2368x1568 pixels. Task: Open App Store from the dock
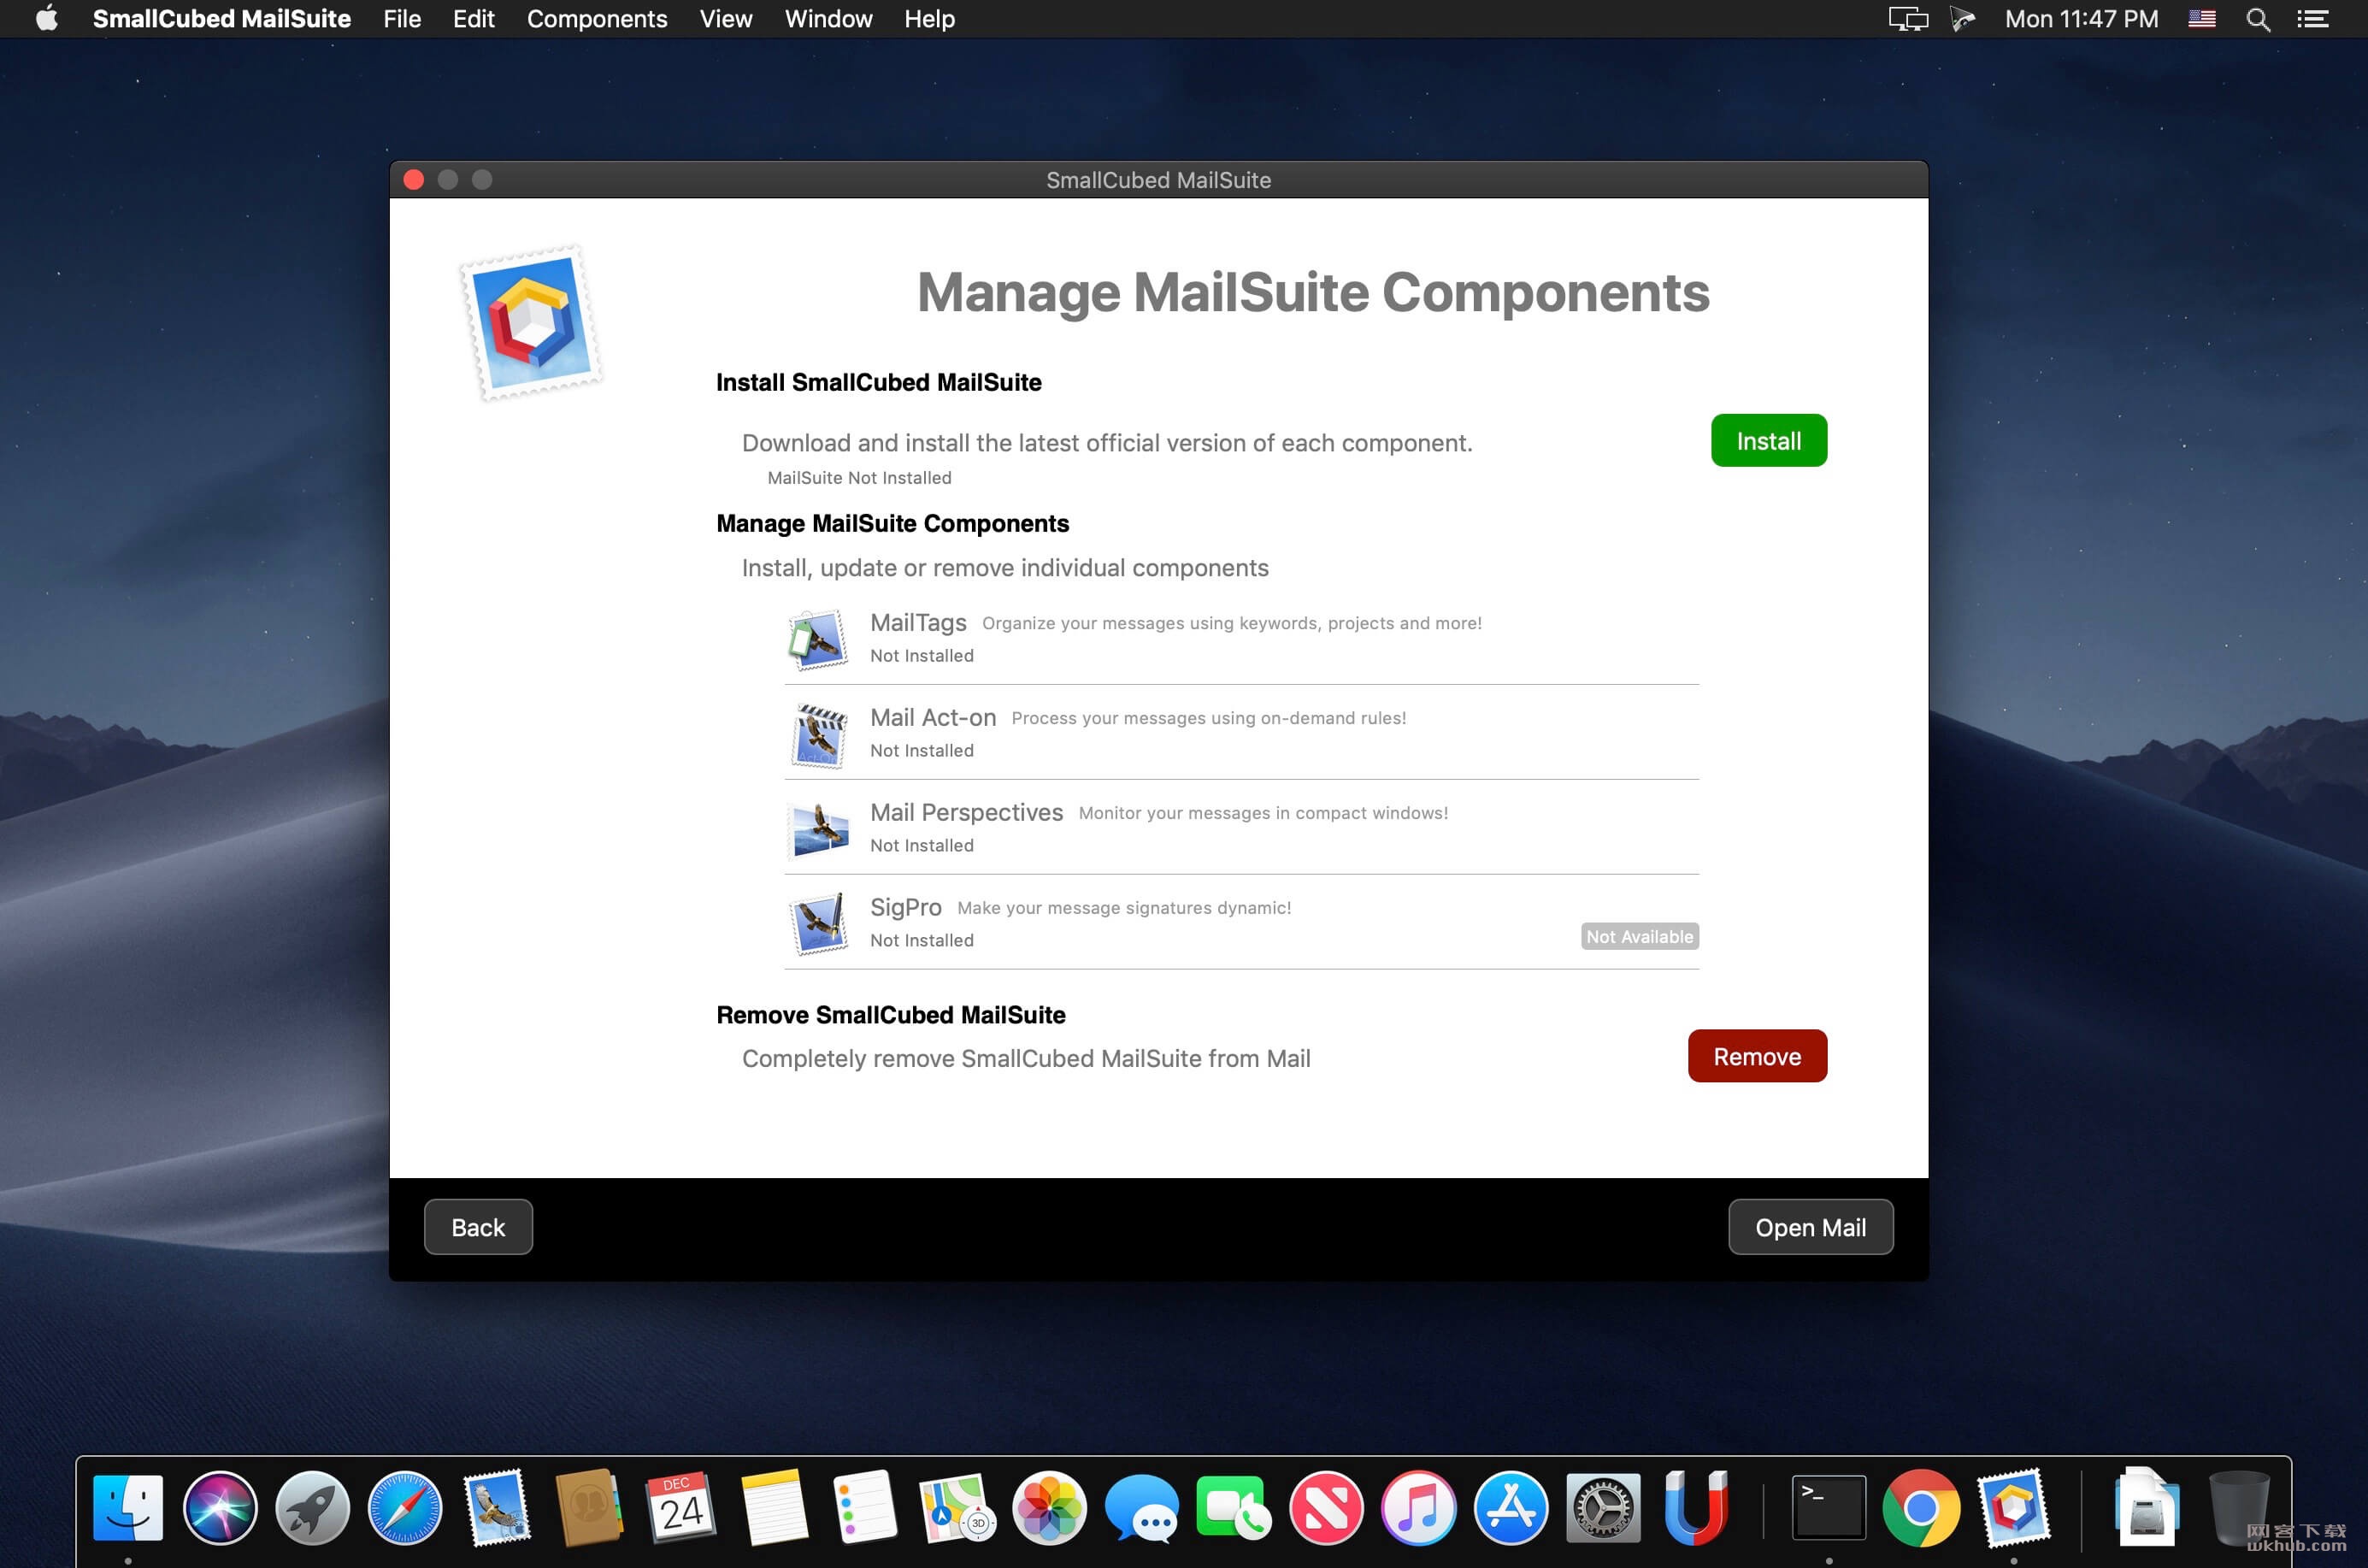(1510, 1507)
